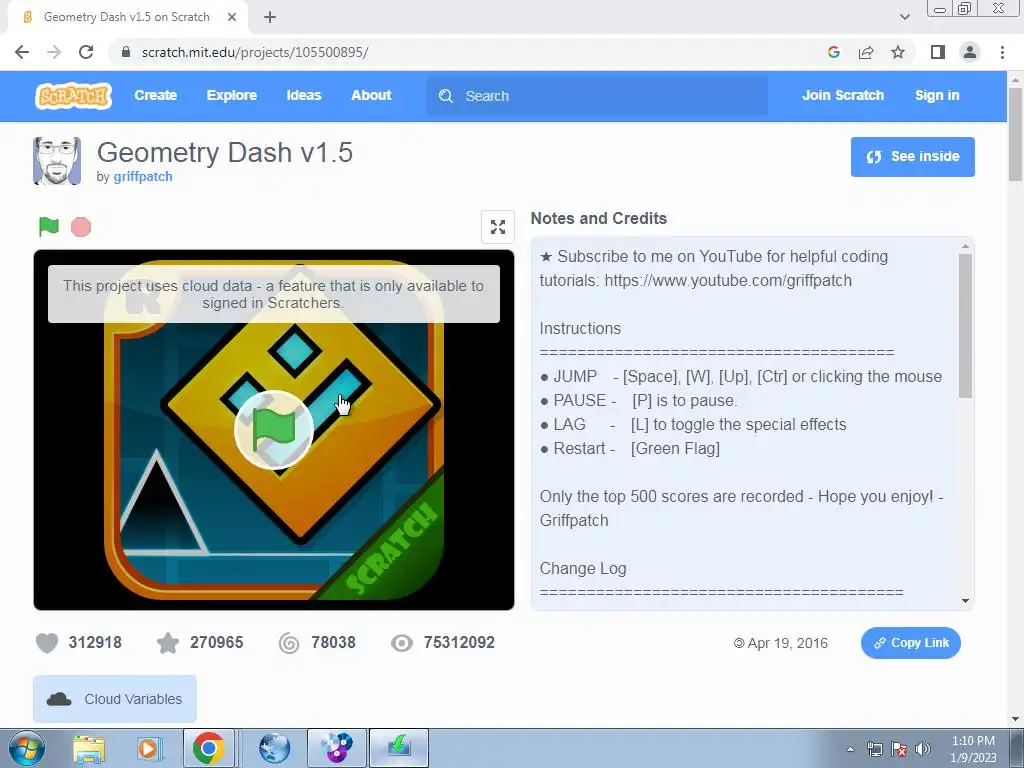
Task: View site information lock icon
Action: (126, 52)
